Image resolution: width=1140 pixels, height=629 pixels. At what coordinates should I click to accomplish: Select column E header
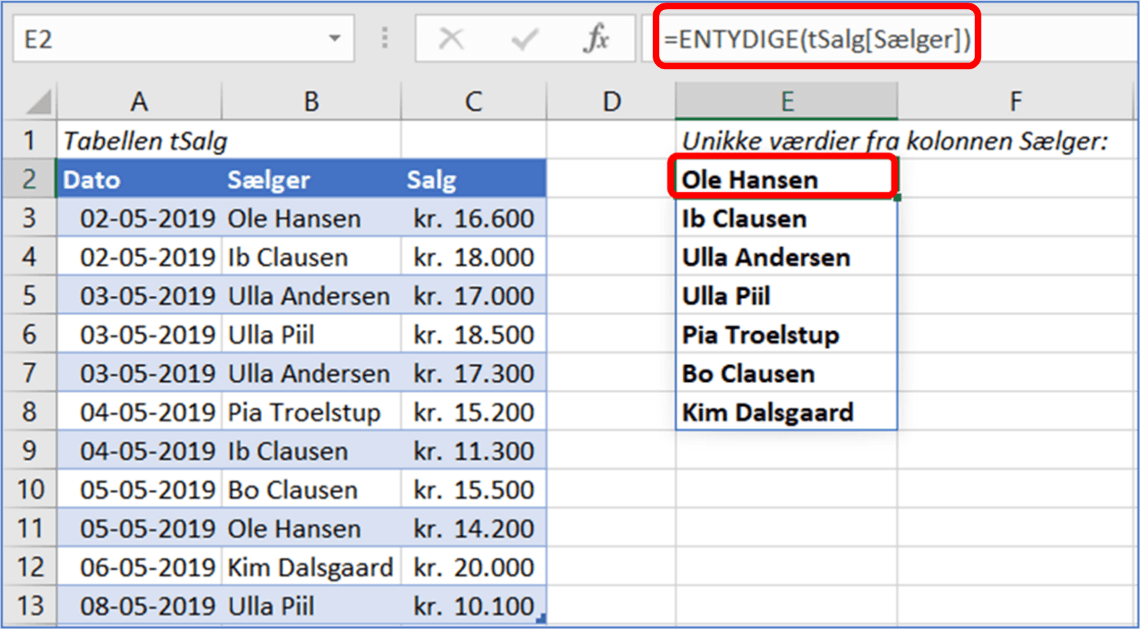786,101
